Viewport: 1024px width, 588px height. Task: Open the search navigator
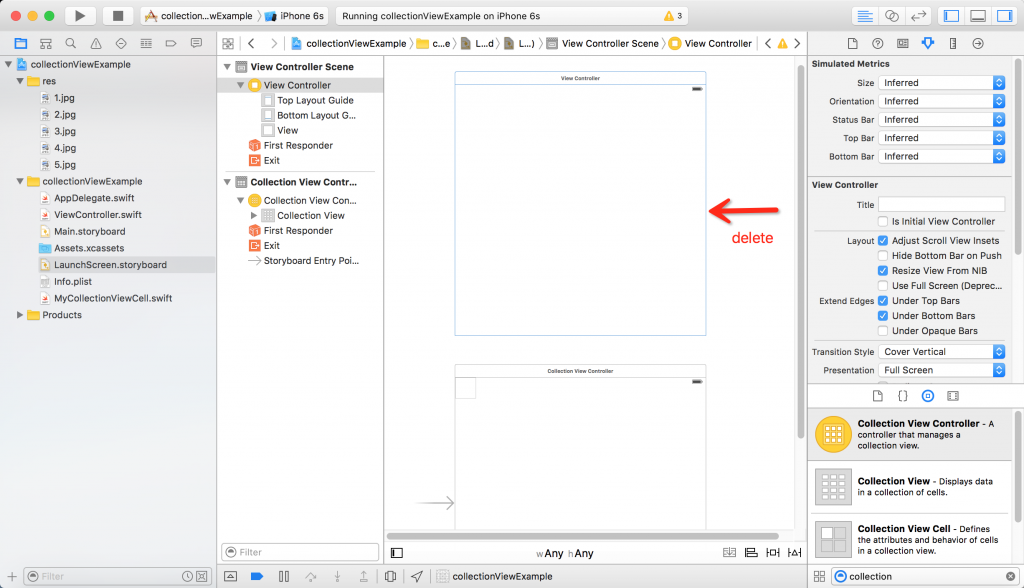(x=69, y=44)
